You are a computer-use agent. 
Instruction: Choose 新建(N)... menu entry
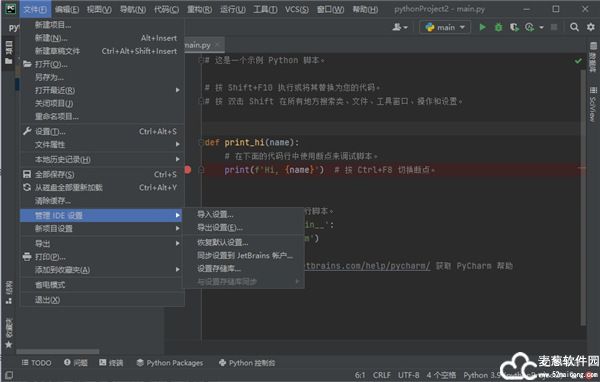102,38
